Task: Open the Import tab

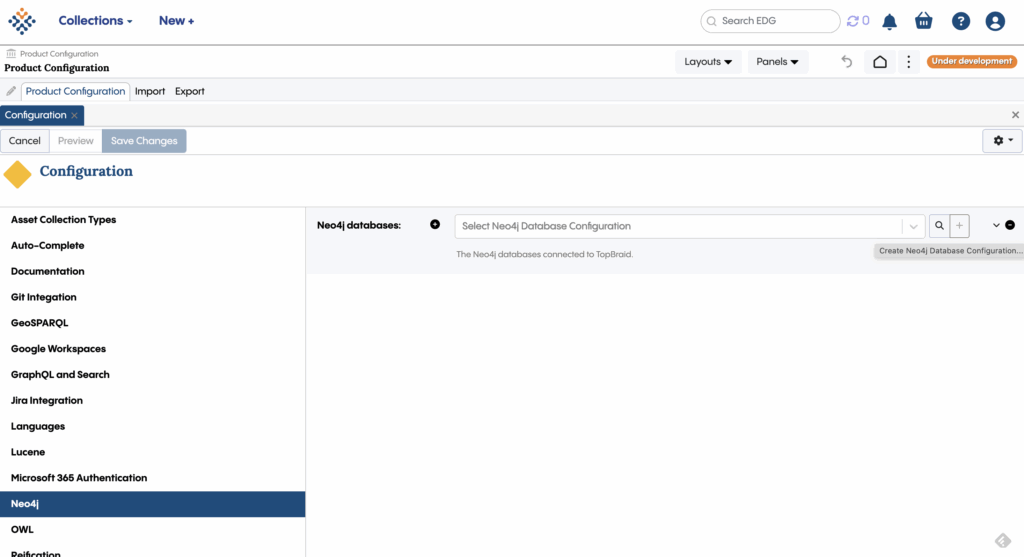Action: click(150, 91)
